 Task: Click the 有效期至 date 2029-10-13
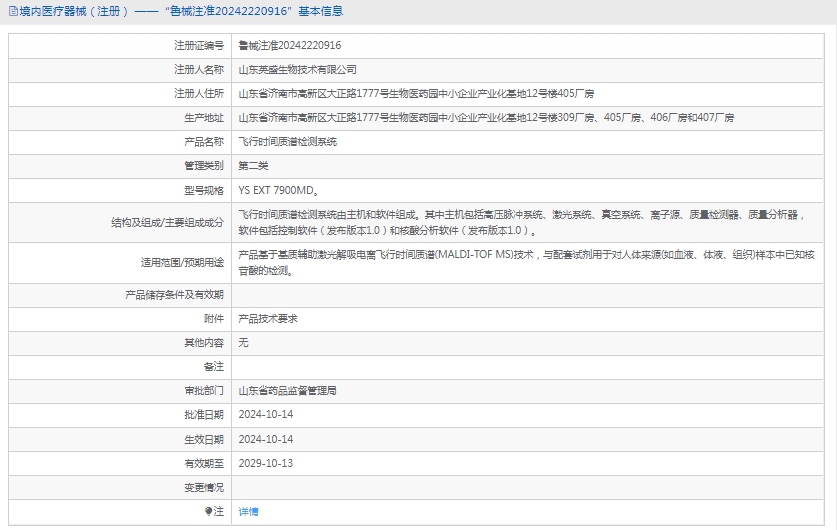tap(265, 463)
